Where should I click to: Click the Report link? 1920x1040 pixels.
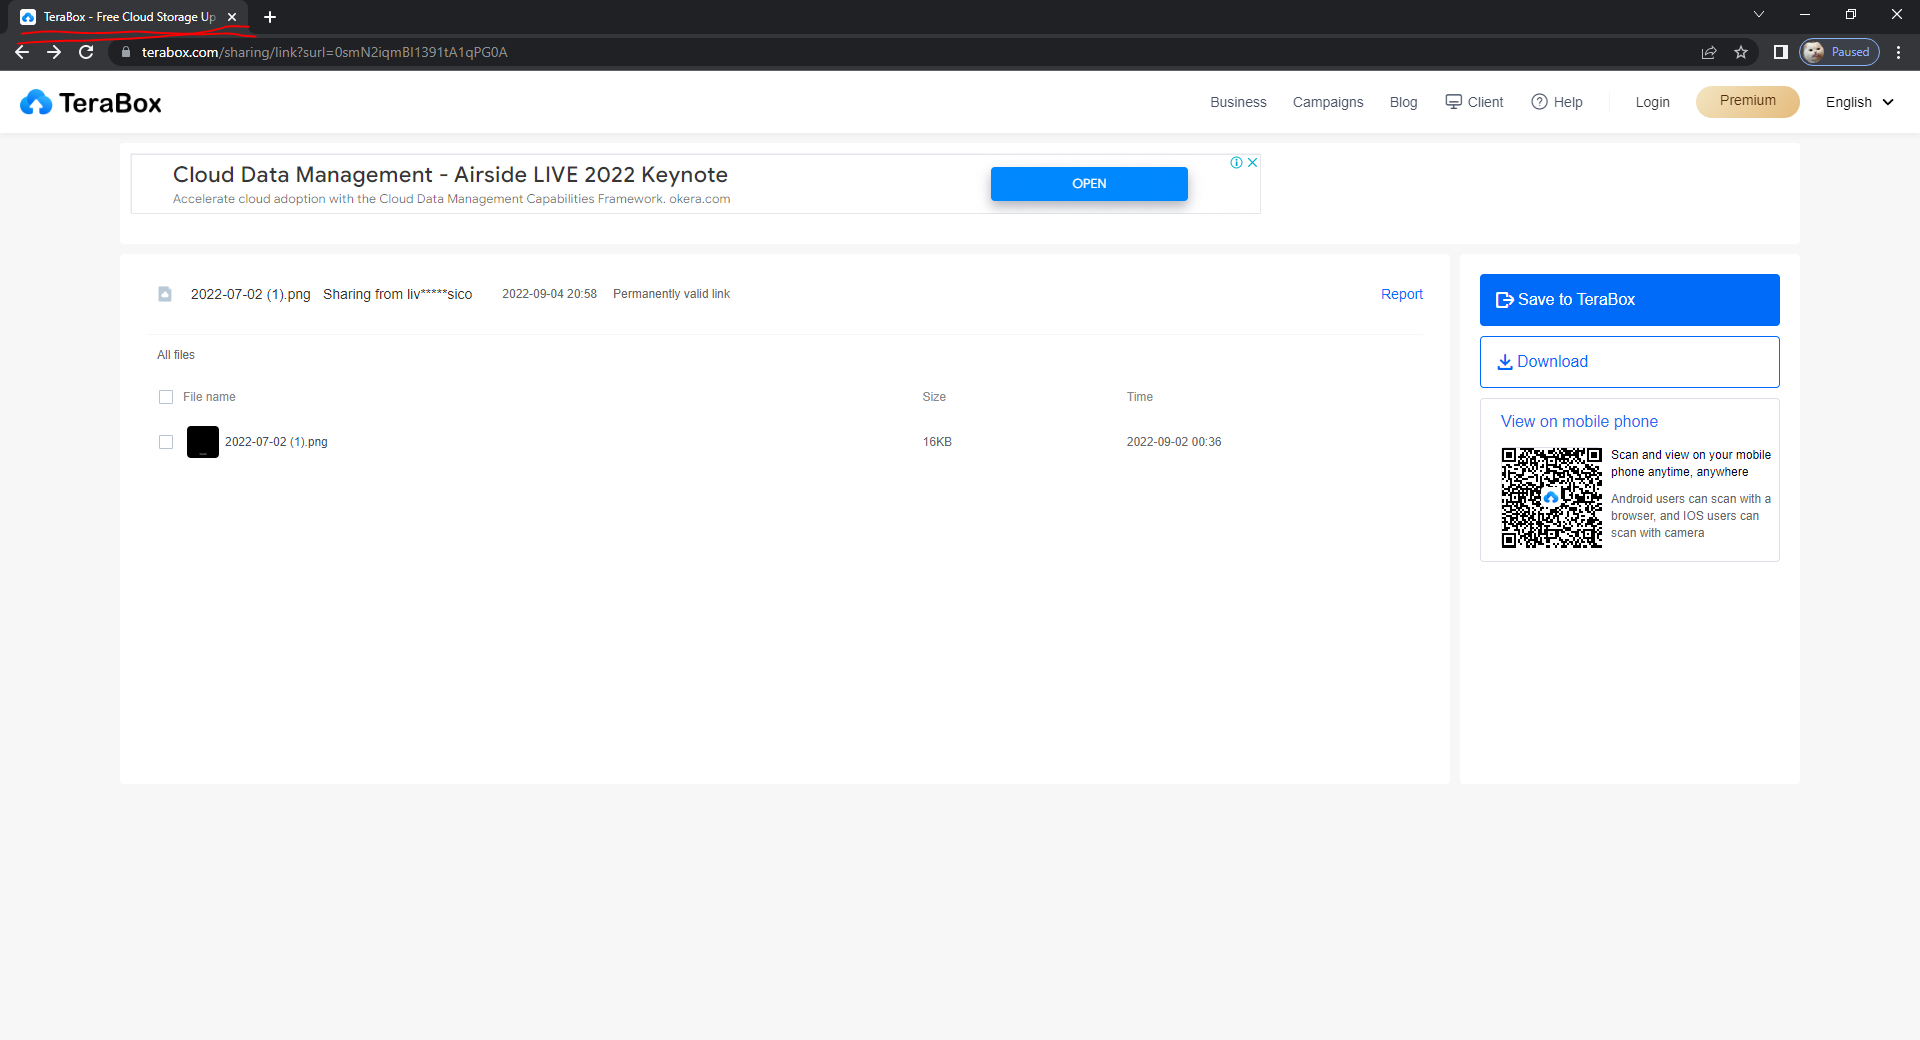tap(1401, 293)
